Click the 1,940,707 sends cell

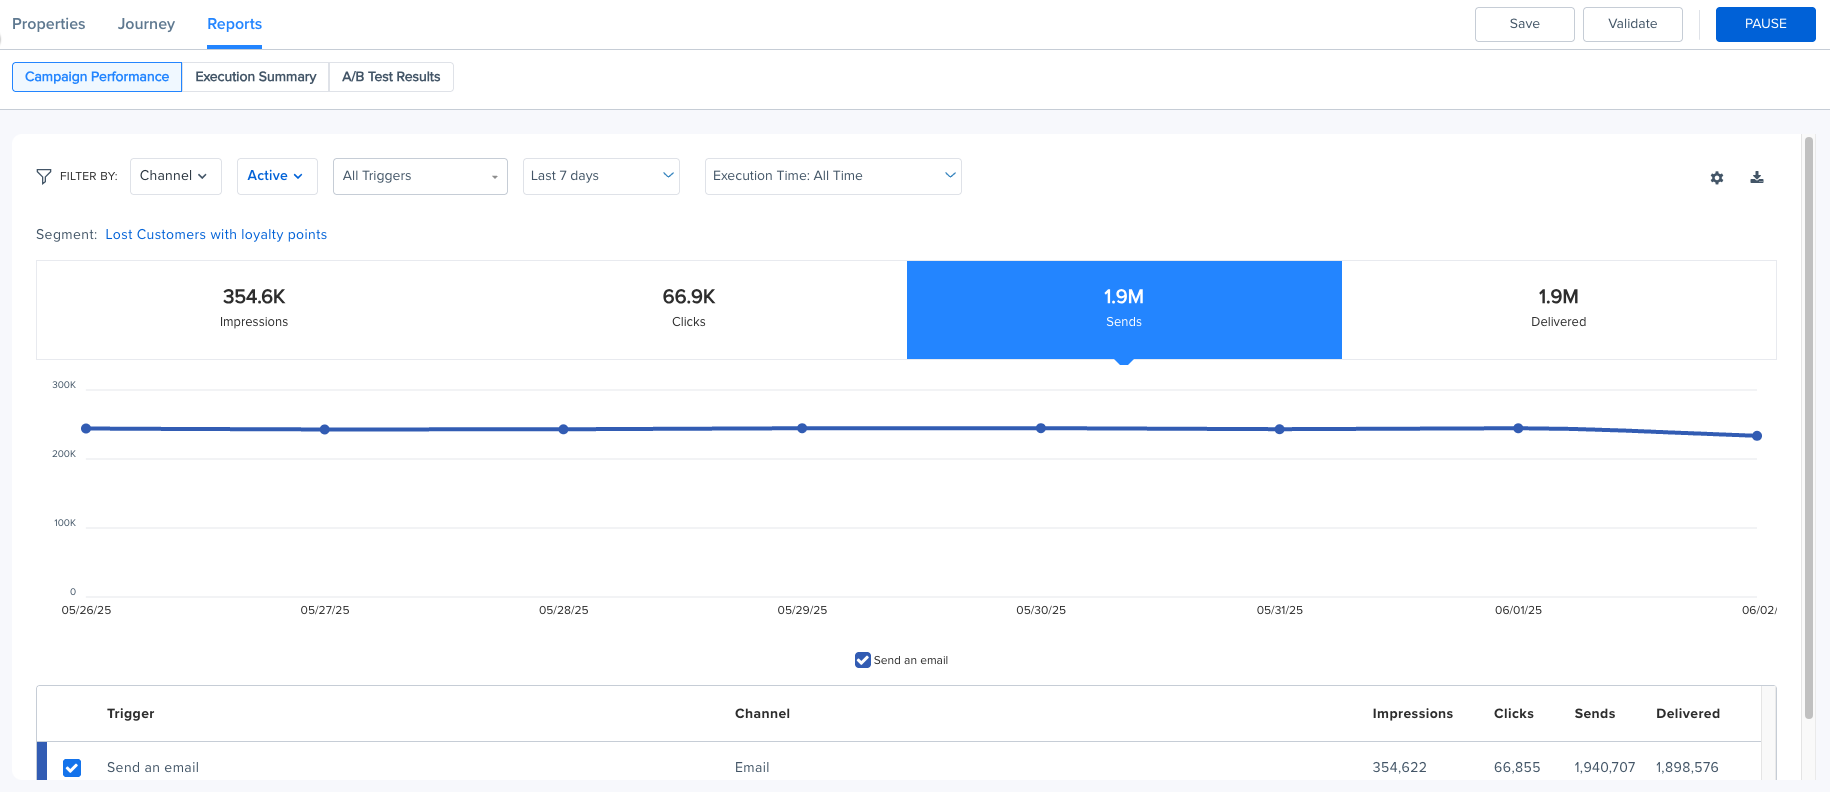pos(1605,768)
